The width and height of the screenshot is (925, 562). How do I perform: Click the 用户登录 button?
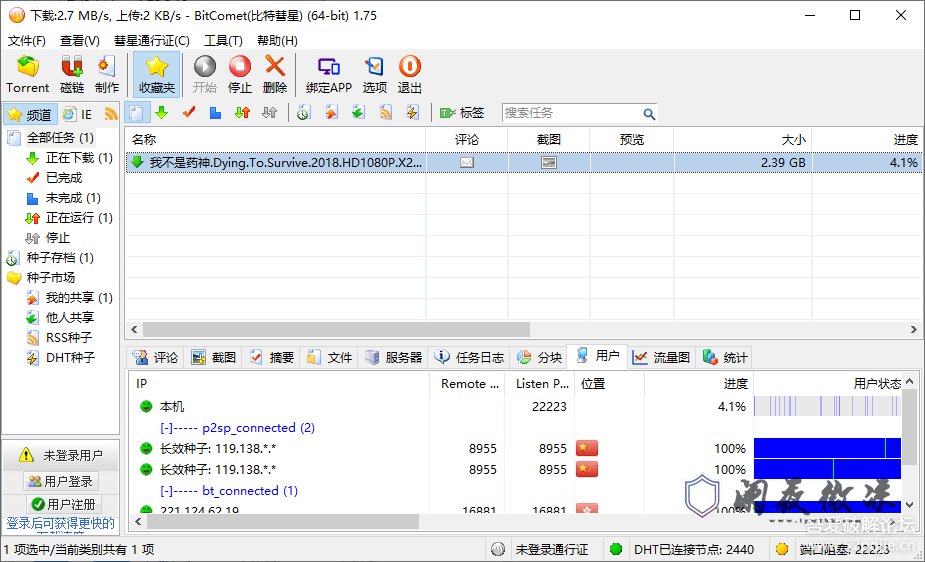61,481
